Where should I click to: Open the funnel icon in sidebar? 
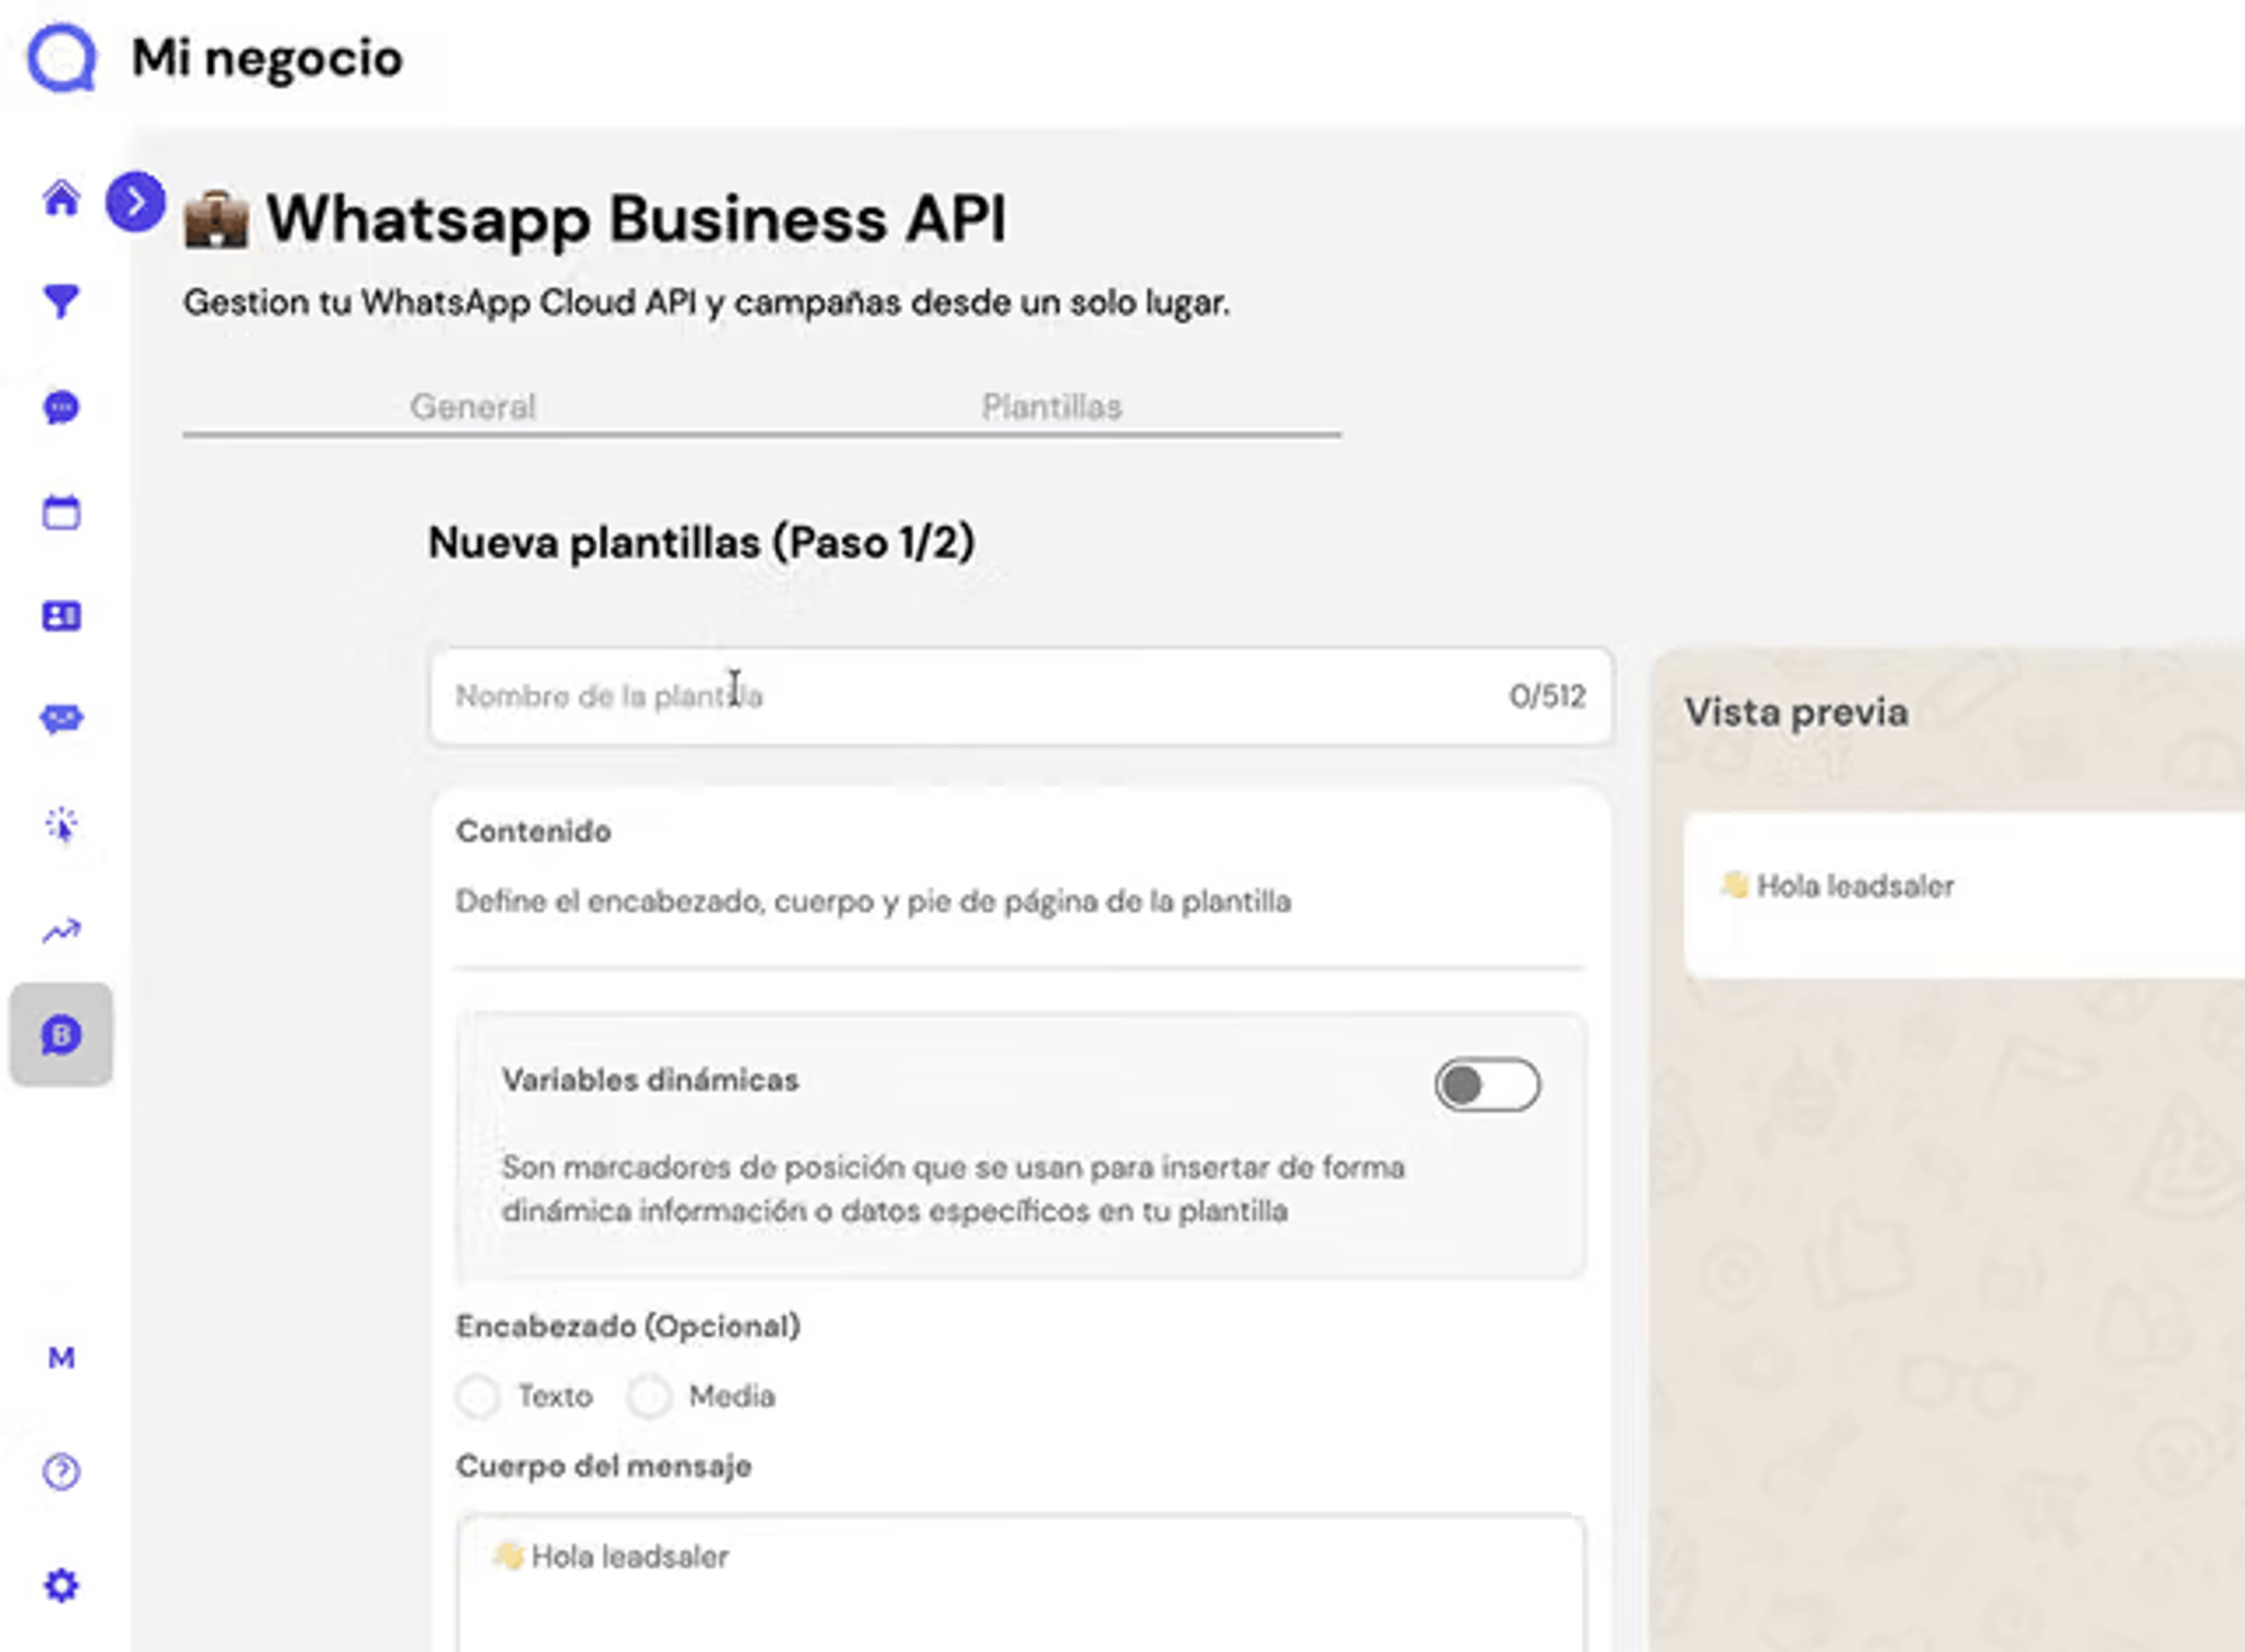point(61,301)
